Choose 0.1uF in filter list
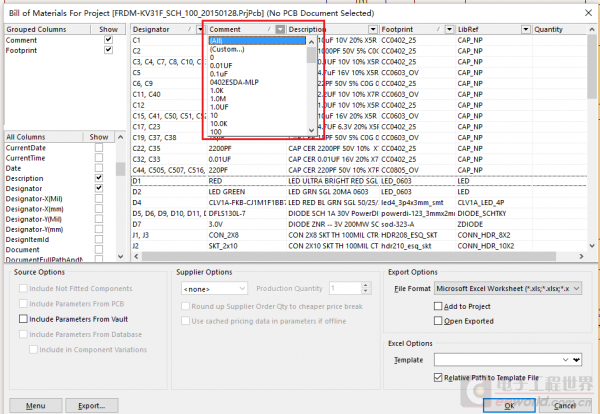 (218, 74)
